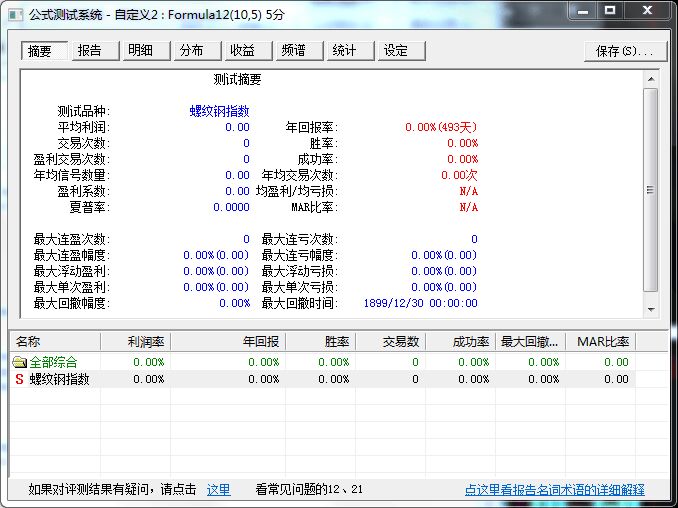Sort by the 年回报 column header
Image resolution: width=678 pixels, height=508 pixels.
(227, 342)
